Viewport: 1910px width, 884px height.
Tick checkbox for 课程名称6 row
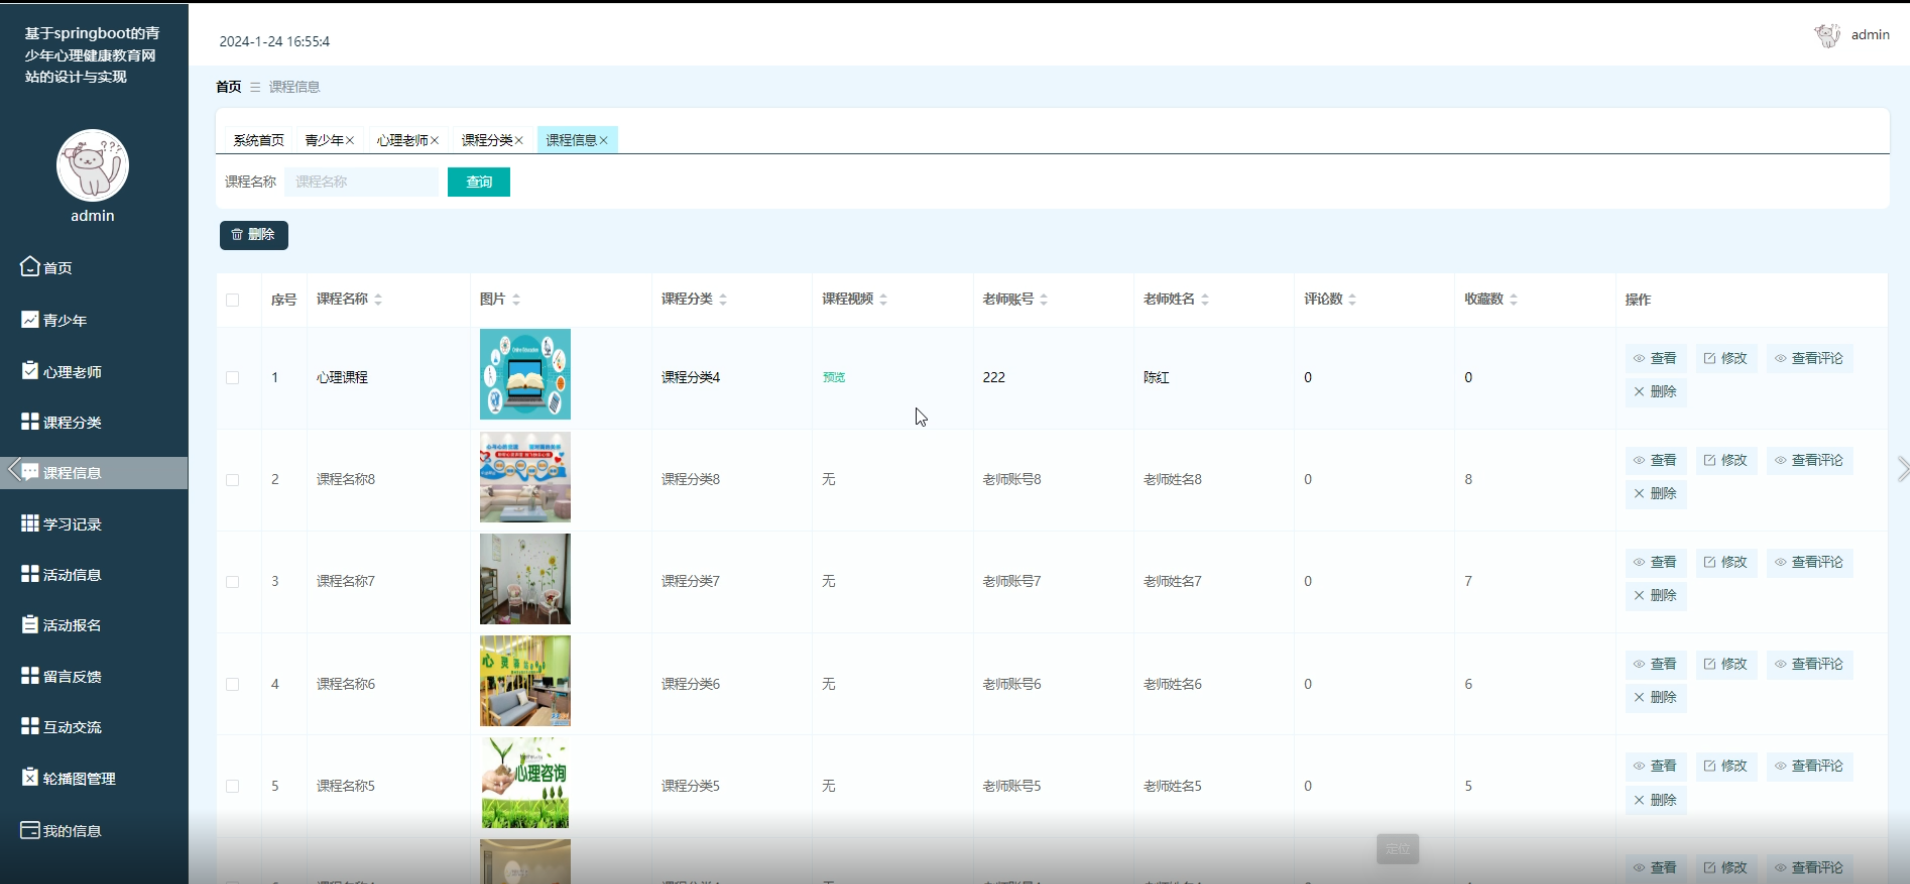[233, 685]
